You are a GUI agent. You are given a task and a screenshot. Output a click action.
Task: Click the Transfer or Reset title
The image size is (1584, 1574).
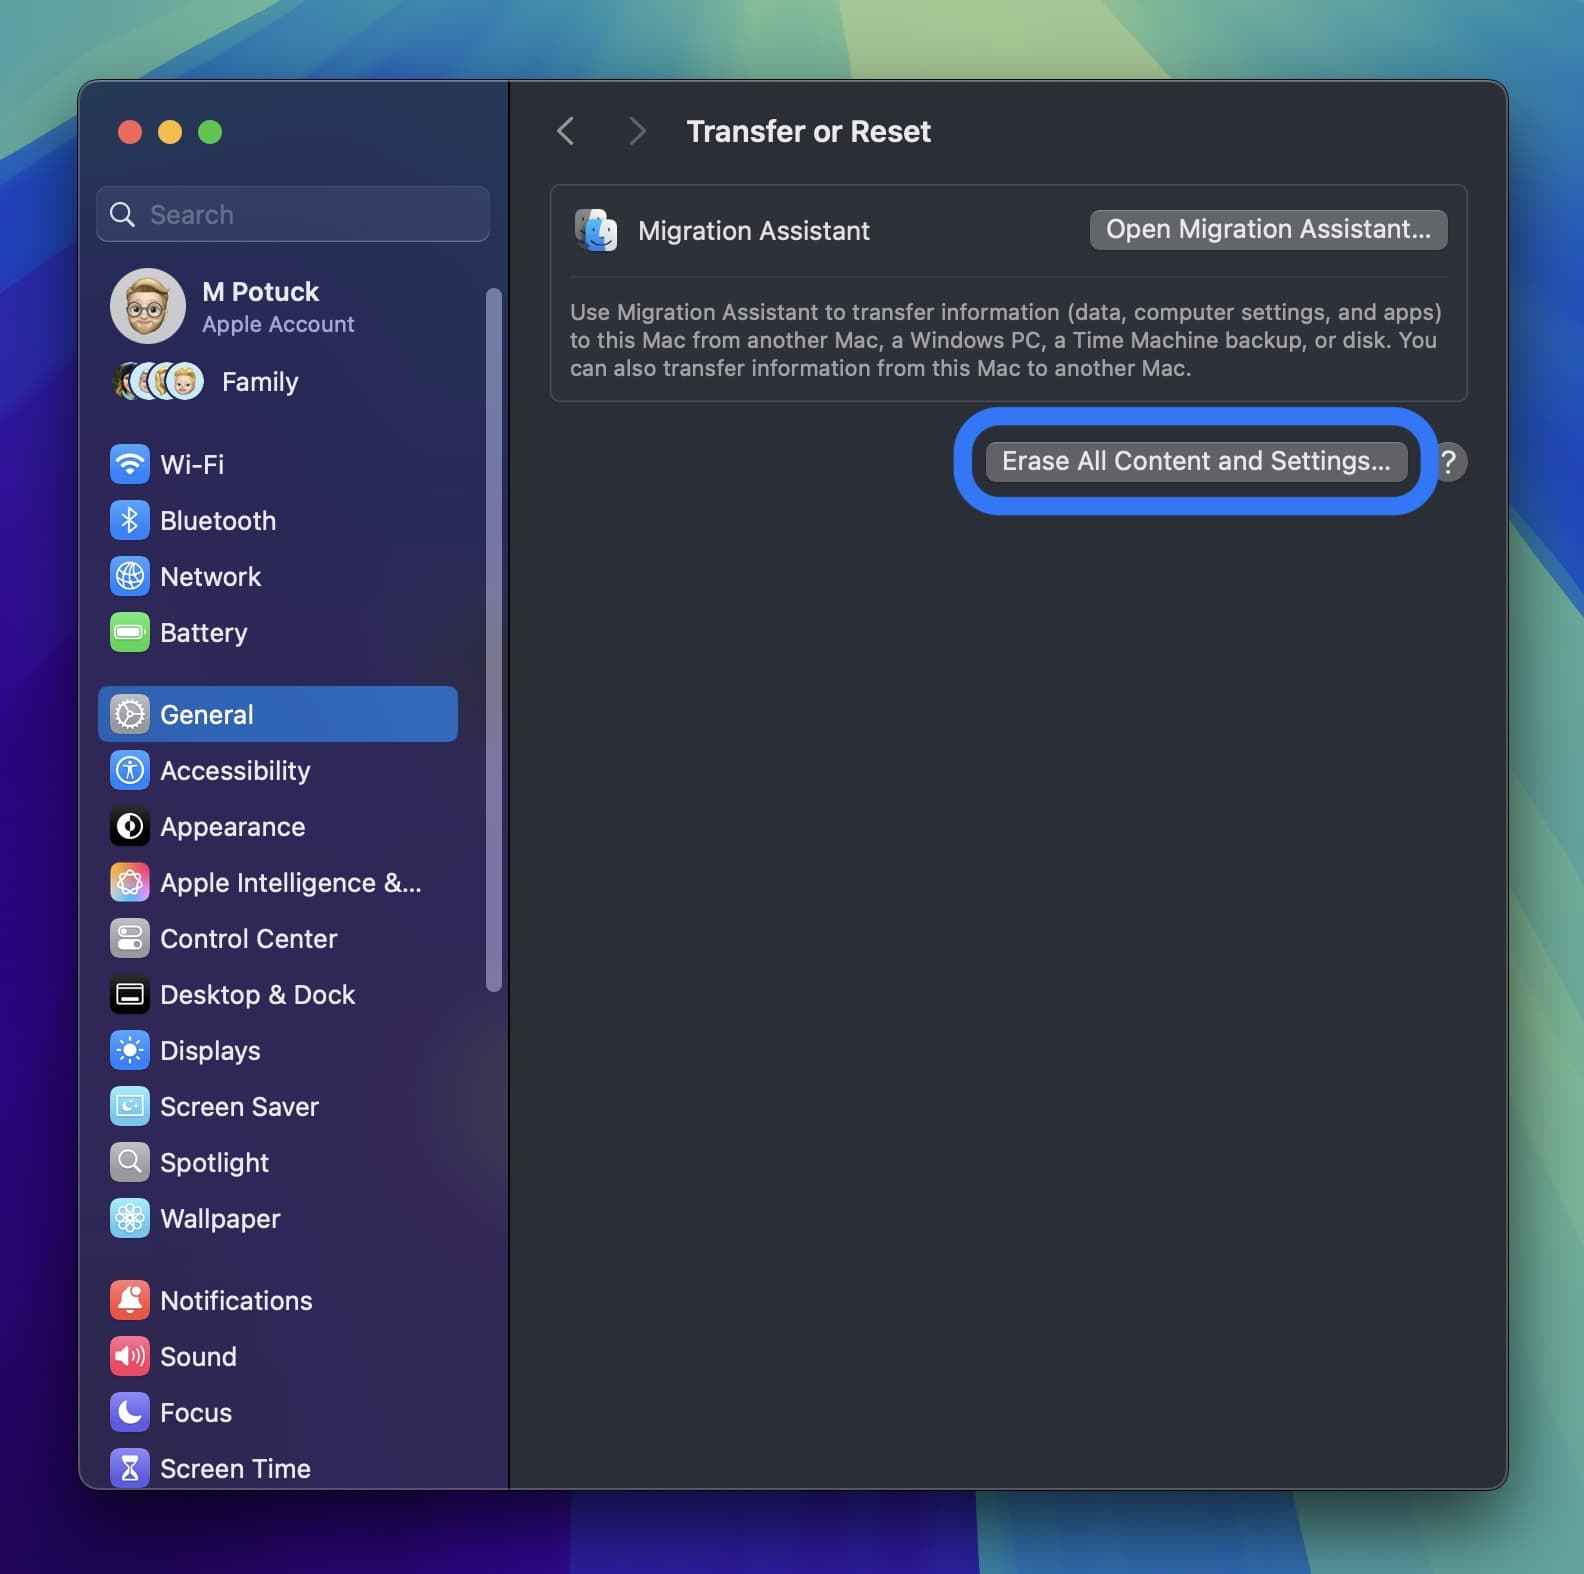click(808, 131)
